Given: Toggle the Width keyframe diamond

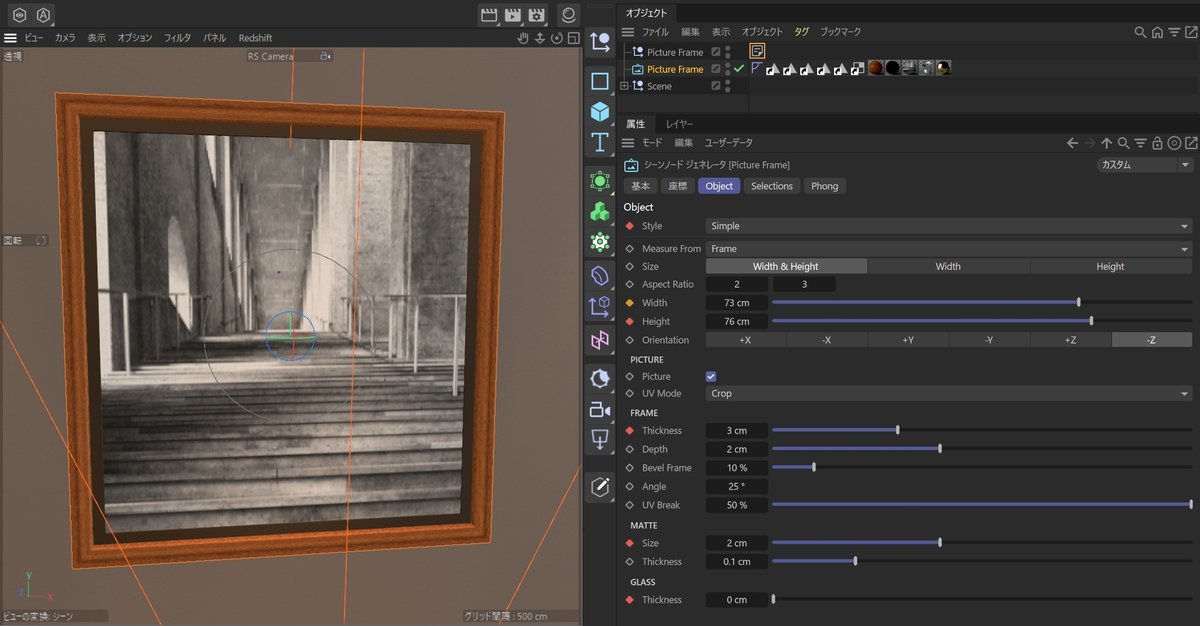Looking at the screenshot, I should click(630, 303).
